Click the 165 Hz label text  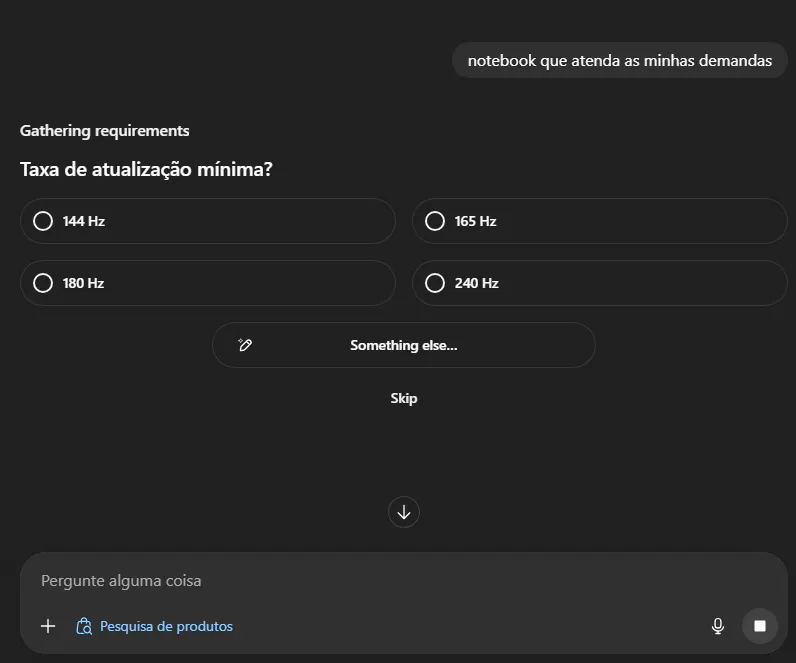(475, 221)
